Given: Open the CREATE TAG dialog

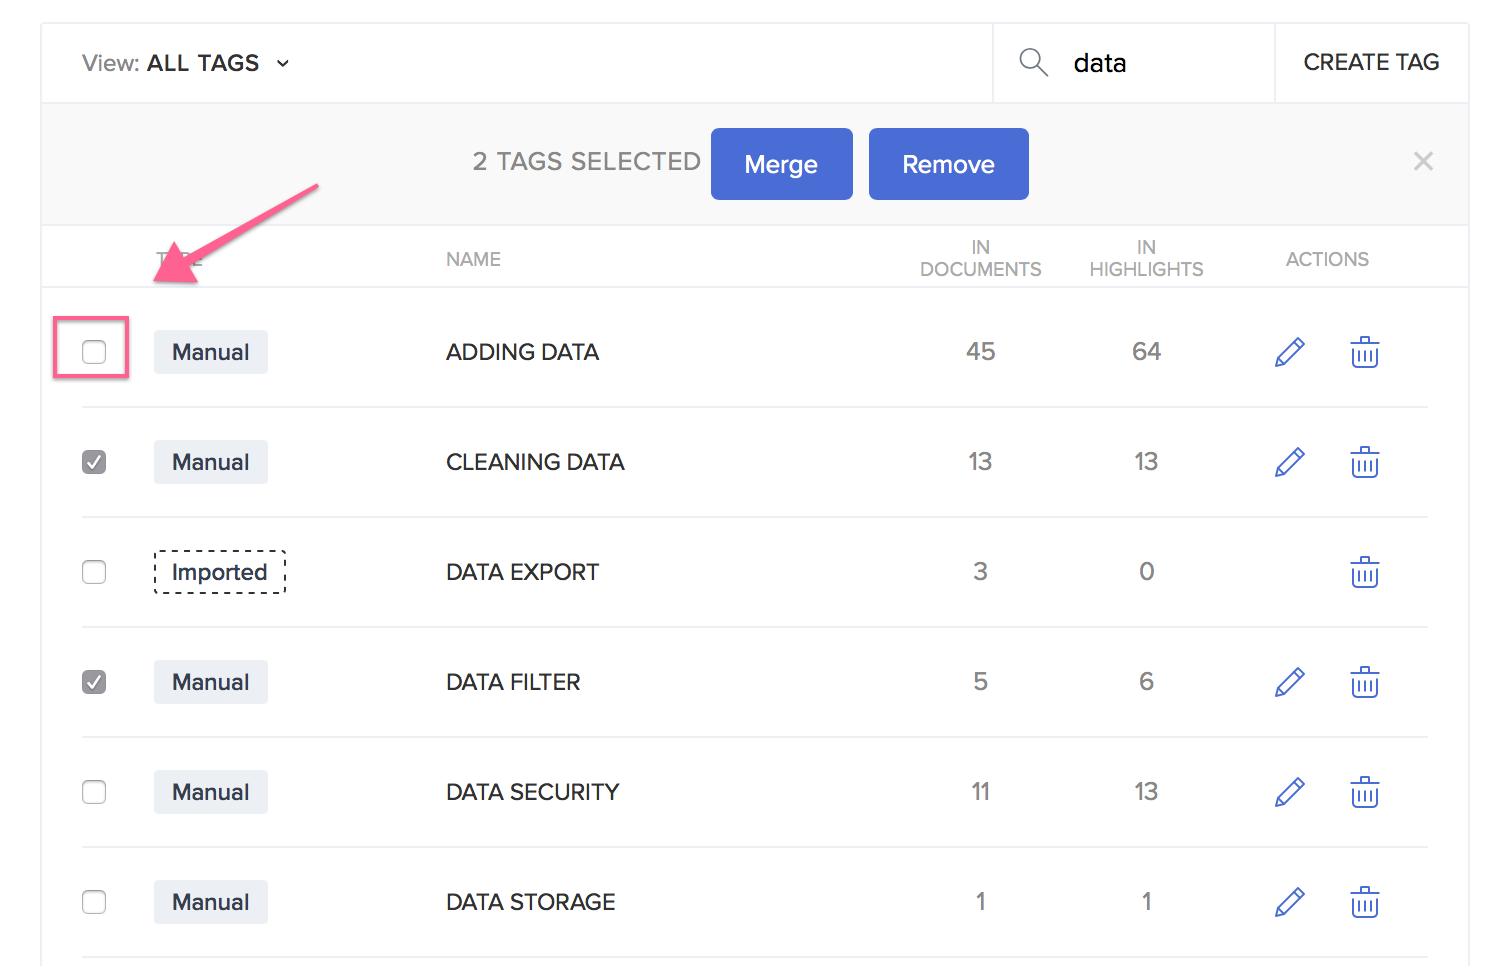Looking at the screenshot, I should point(1372,62).
